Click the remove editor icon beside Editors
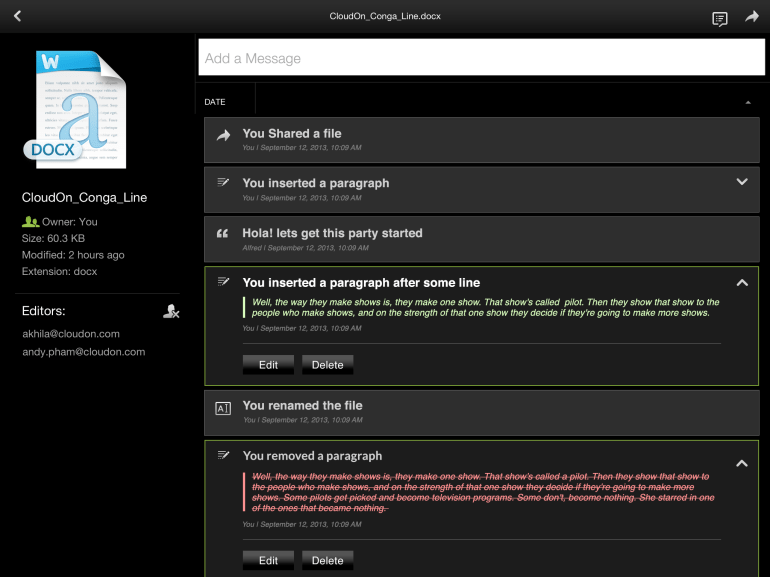The width and height of the screenshot is (770, 577). 171,311
